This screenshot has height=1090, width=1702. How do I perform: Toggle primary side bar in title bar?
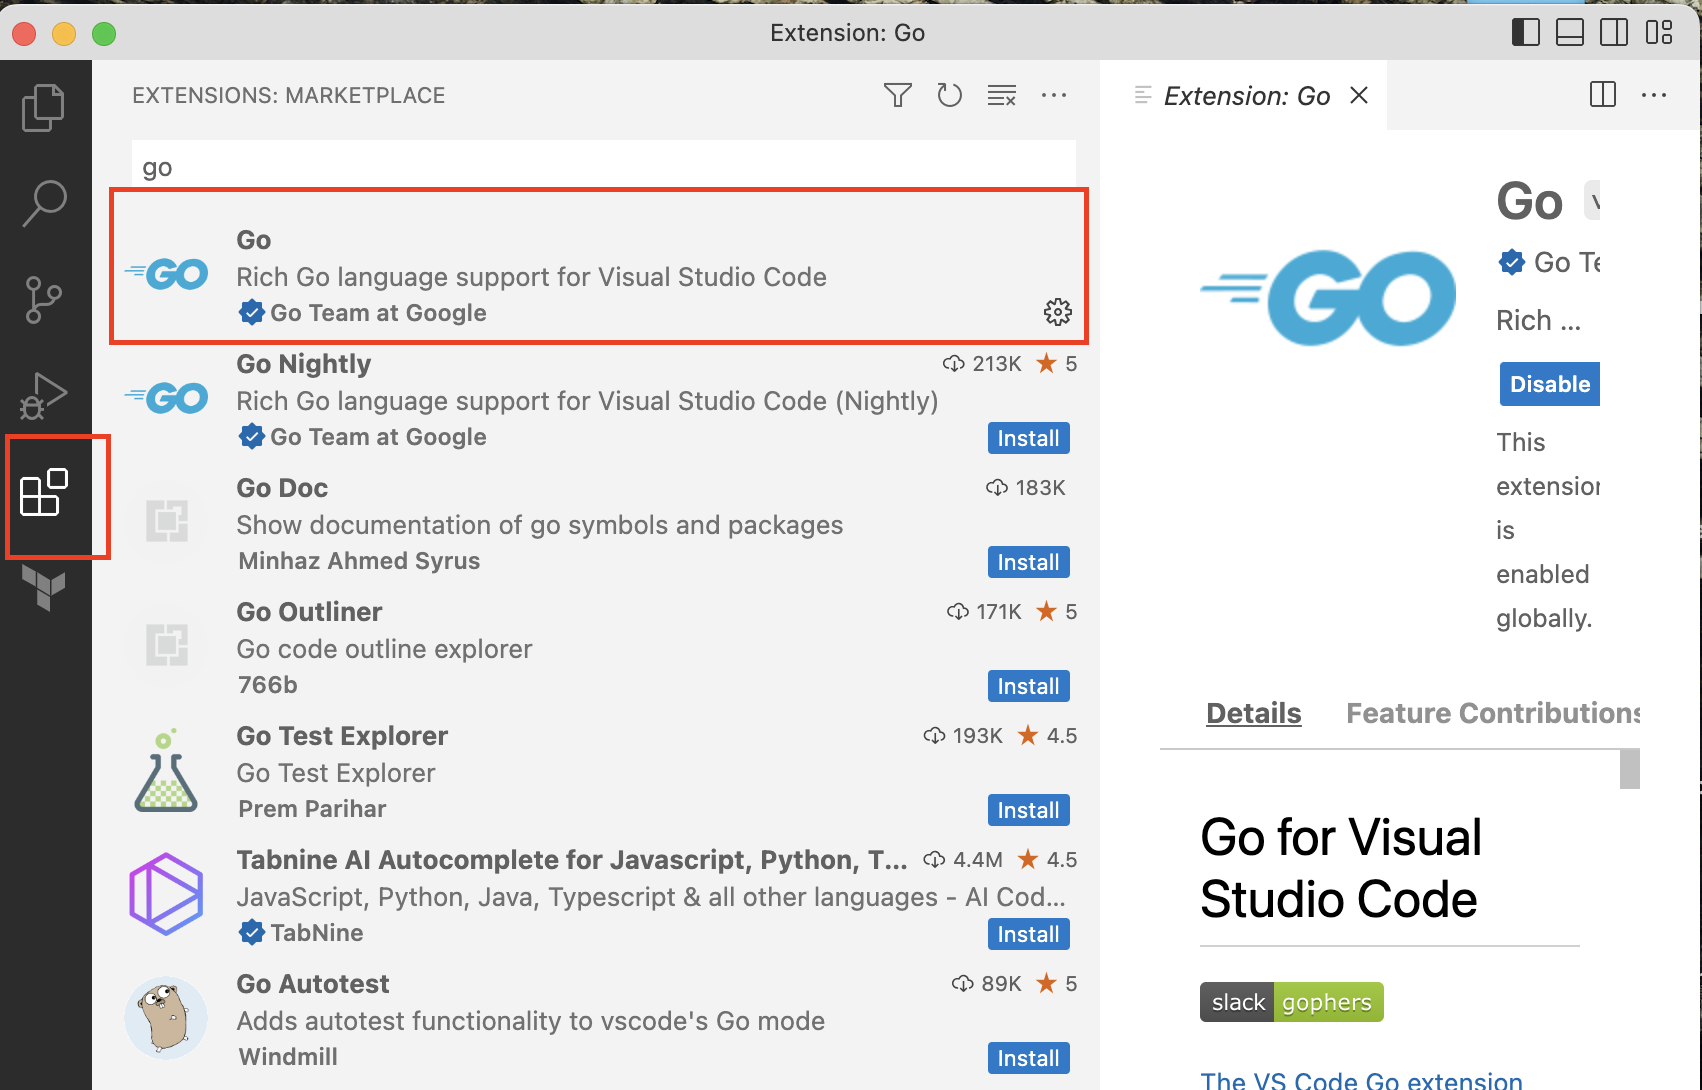tap(1525, 32)
